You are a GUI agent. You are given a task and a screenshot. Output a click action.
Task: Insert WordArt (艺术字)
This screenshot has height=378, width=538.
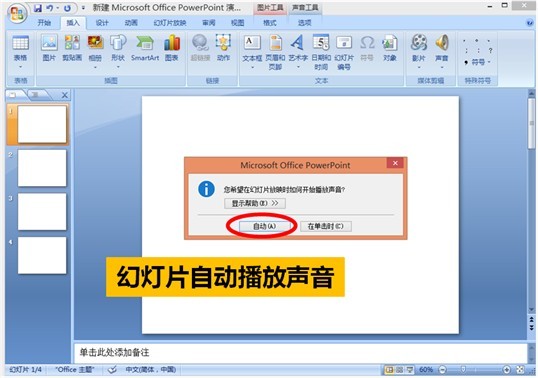pyautogui.click(x=298, y=48)
